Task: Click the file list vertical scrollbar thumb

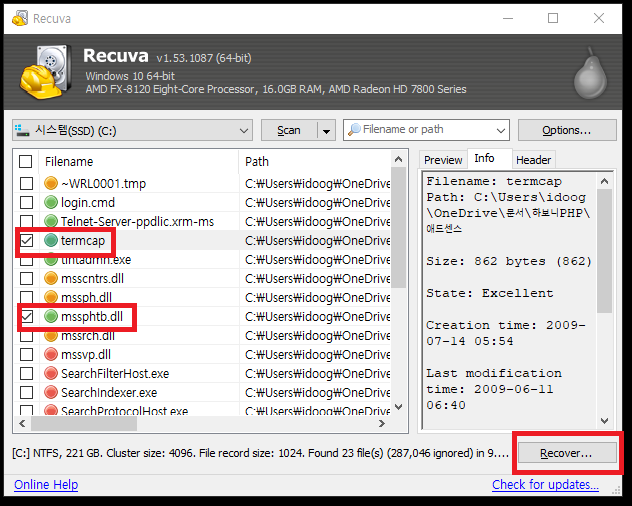Action: (x=399, y=227)
